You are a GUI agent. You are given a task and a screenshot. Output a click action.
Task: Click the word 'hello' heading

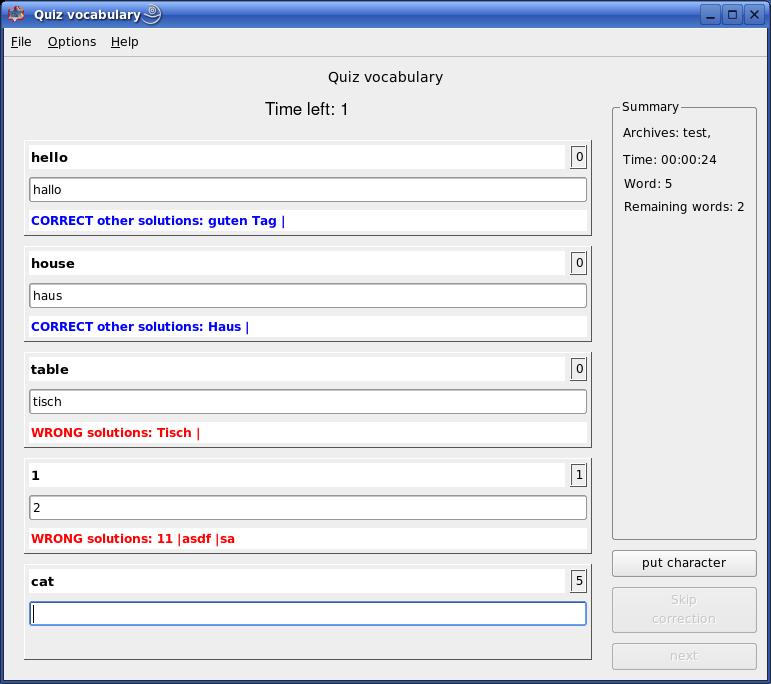[49, 157]
